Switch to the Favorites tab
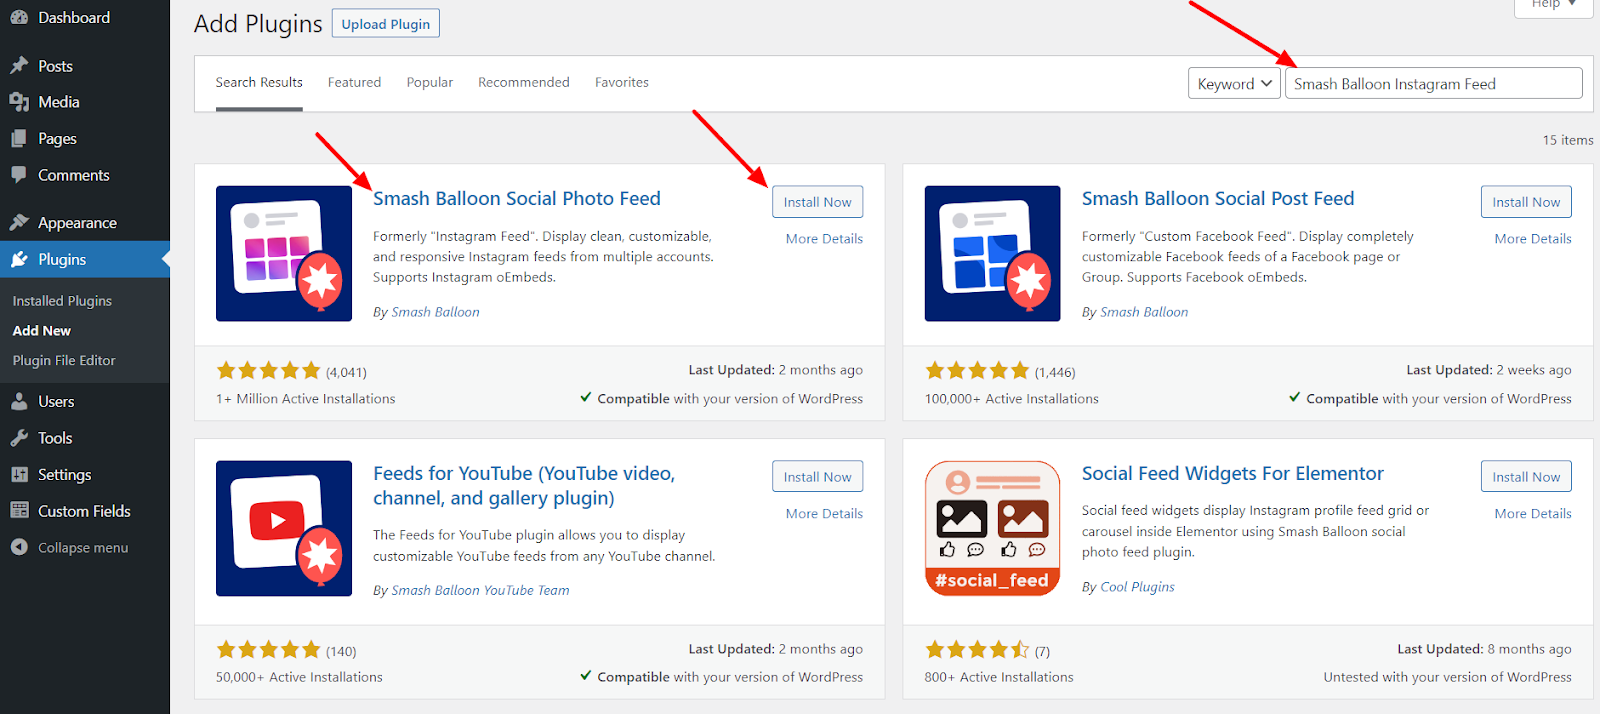1600x714 pixels. click(622, 83)
